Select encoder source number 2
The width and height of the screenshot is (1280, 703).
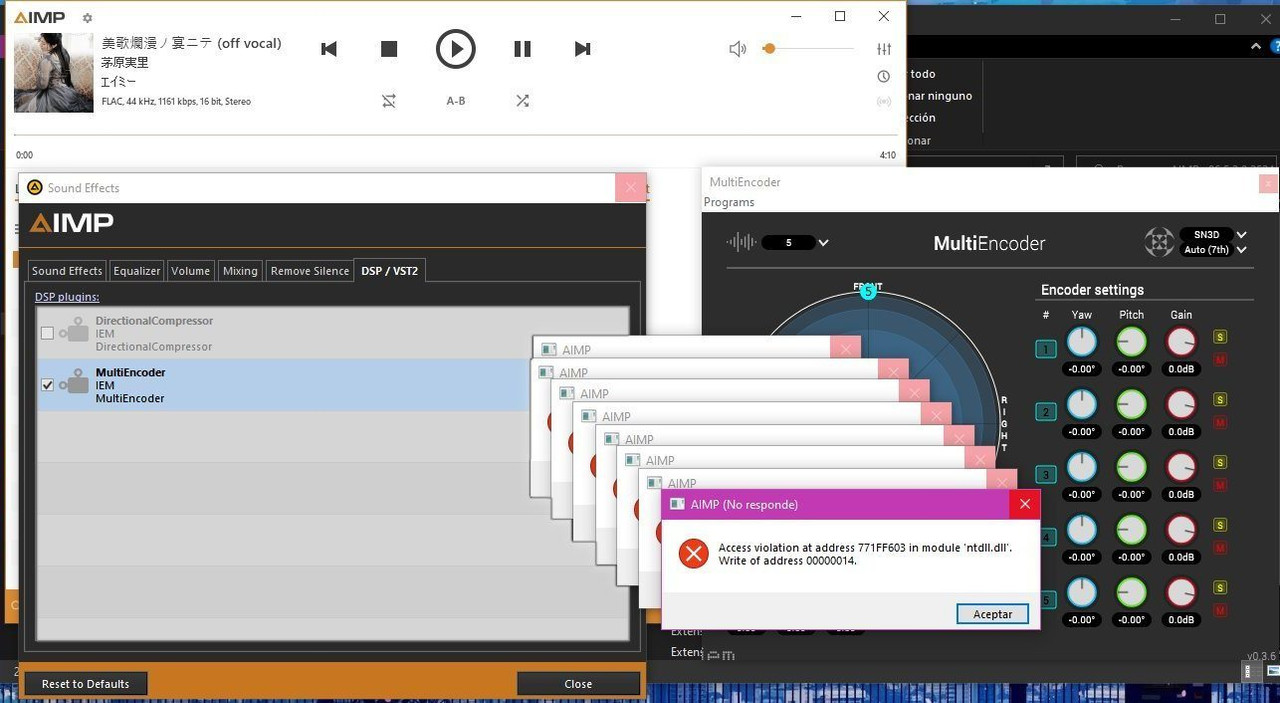(x=1046, y=412)
